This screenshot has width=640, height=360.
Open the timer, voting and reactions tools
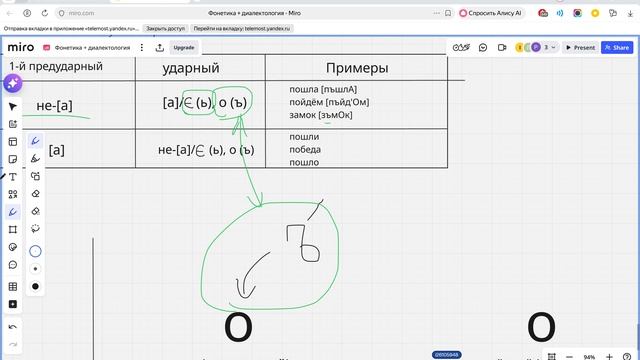(461, 48)
